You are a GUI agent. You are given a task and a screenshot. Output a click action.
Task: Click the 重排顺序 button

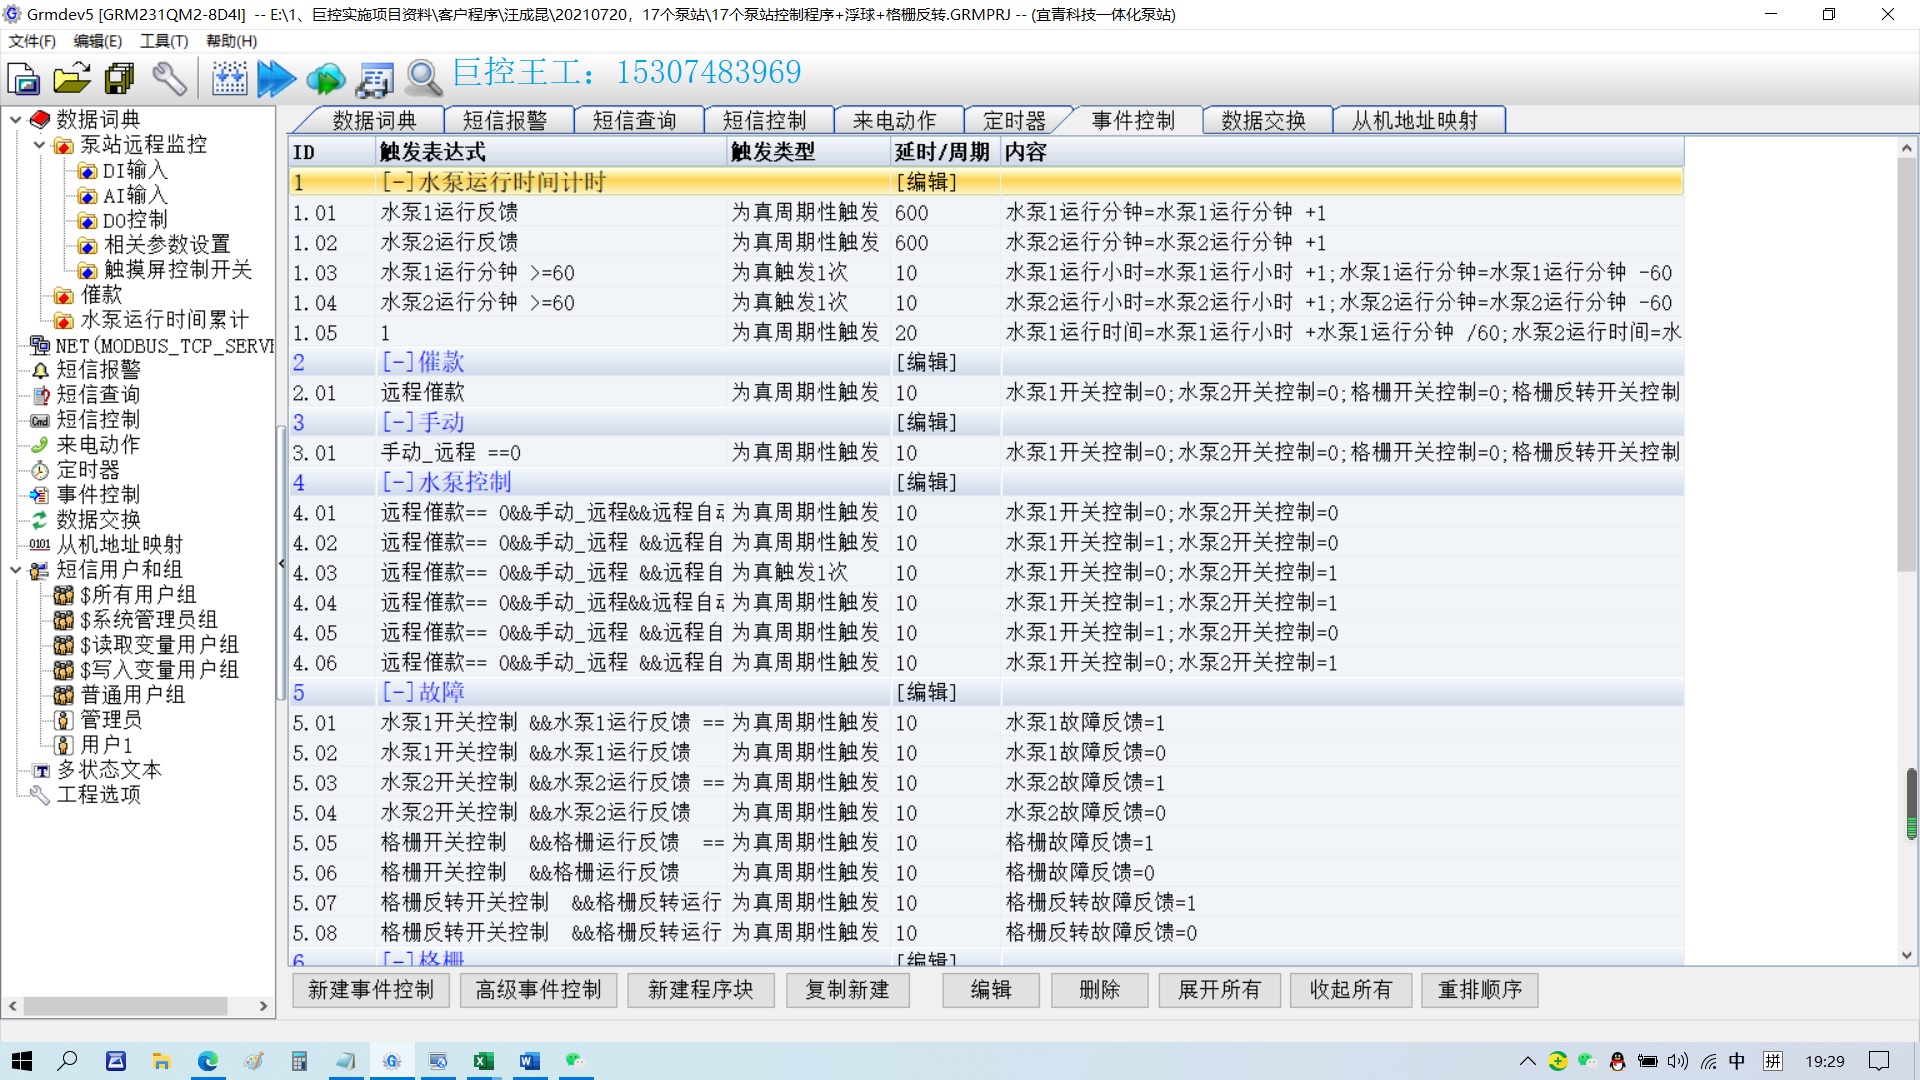click(x=1479, y=990)
